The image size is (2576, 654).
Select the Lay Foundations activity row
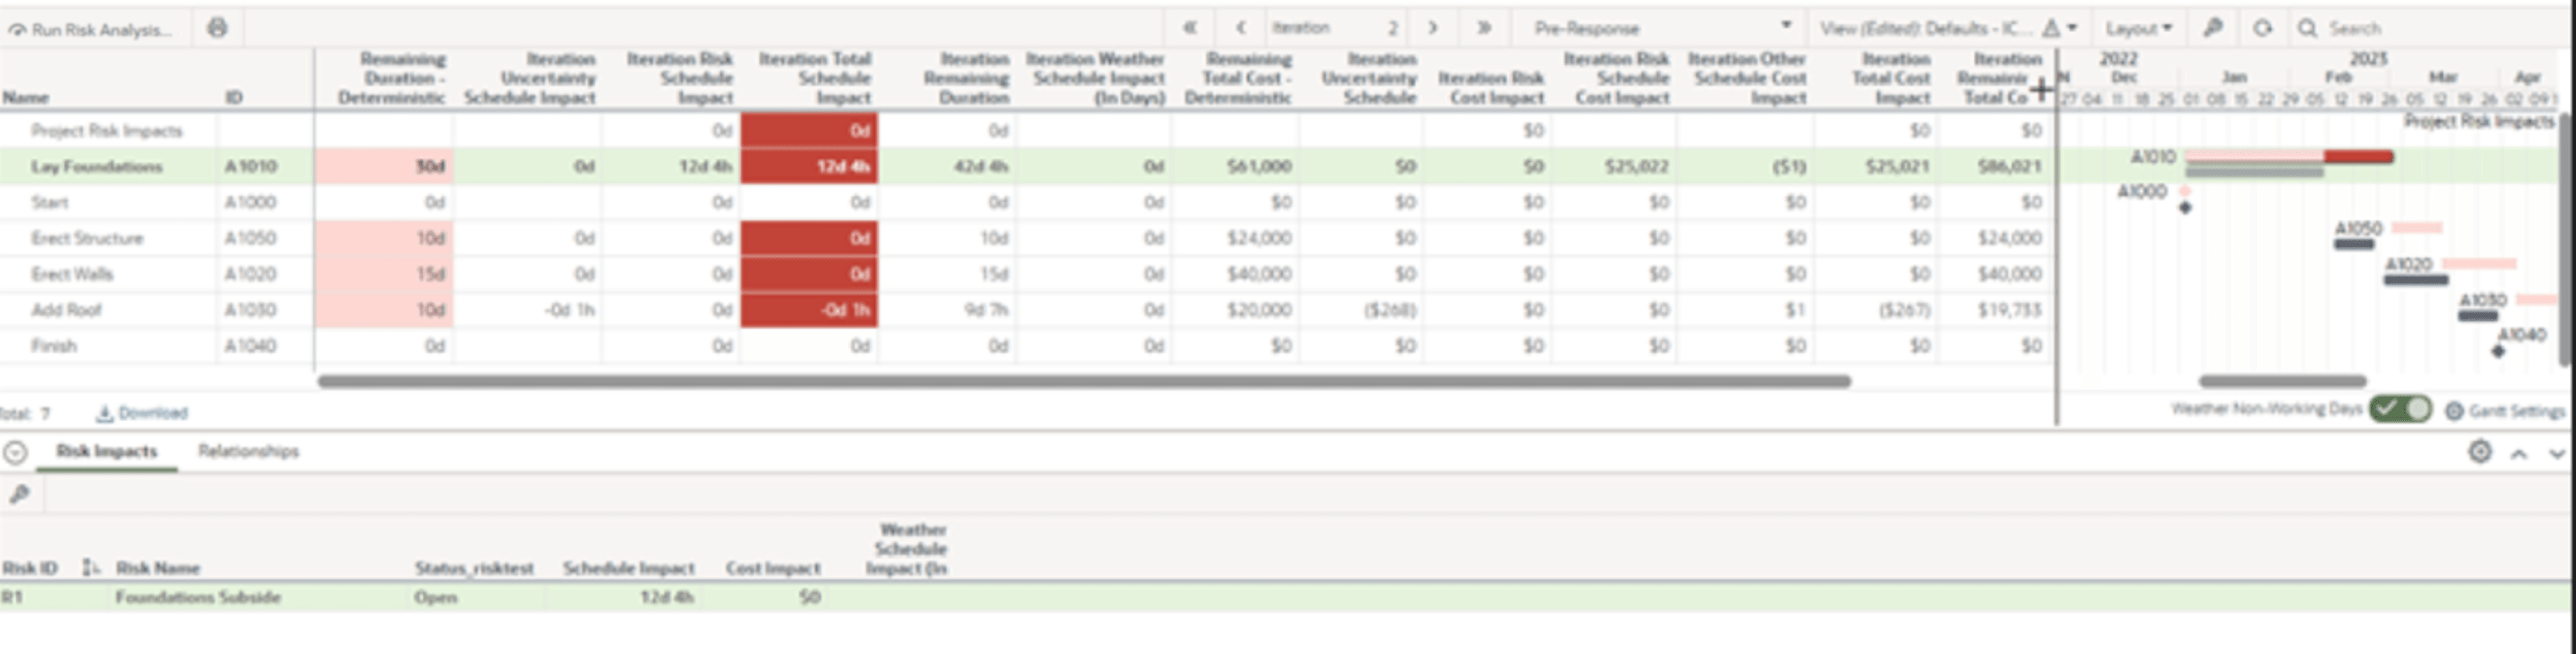[x=1027, y=166]
